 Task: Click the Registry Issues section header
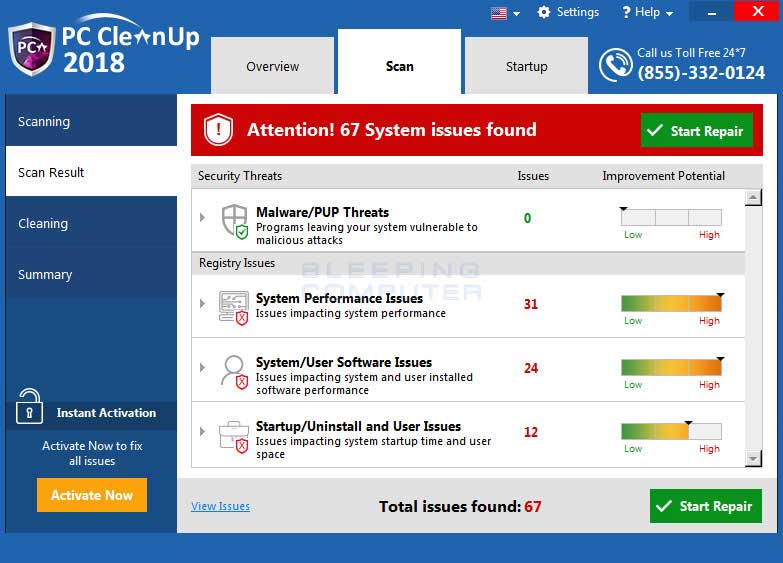[237, 263]
